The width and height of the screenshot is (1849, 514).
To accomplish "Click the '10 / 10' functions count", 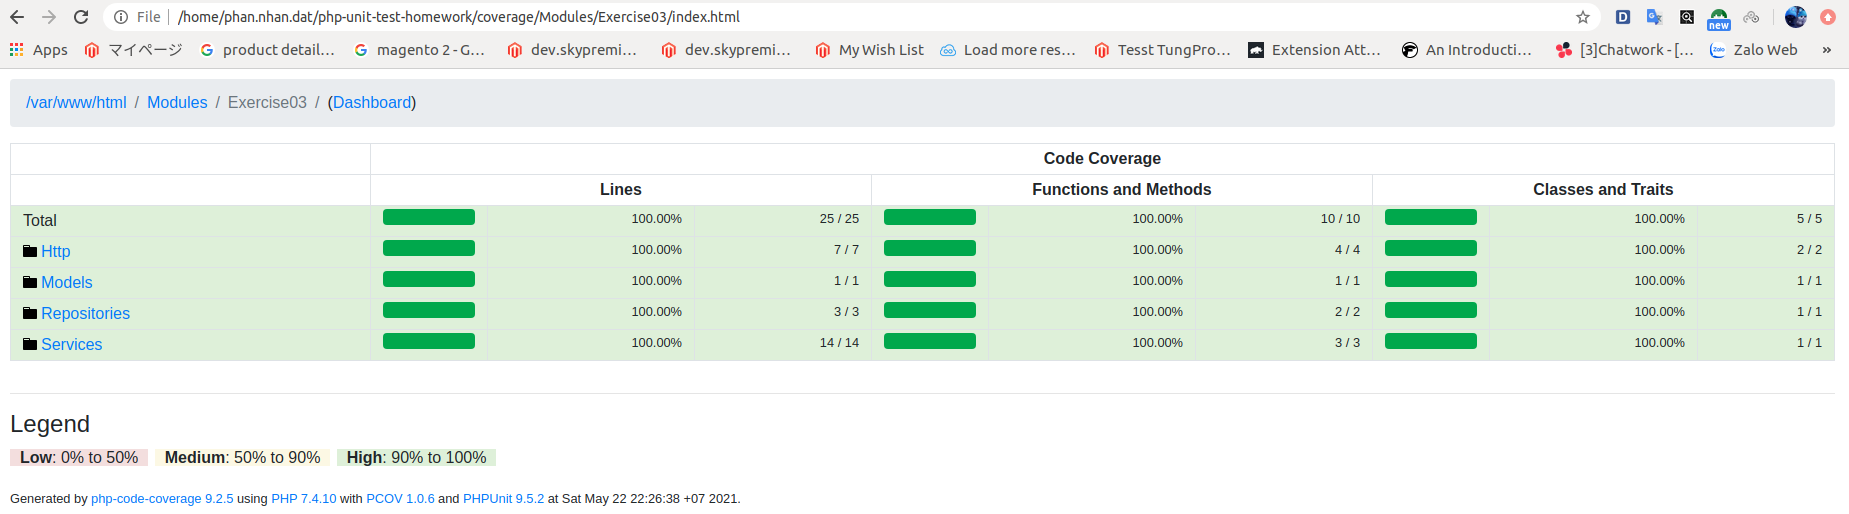I will click(x=1340, y=218).
